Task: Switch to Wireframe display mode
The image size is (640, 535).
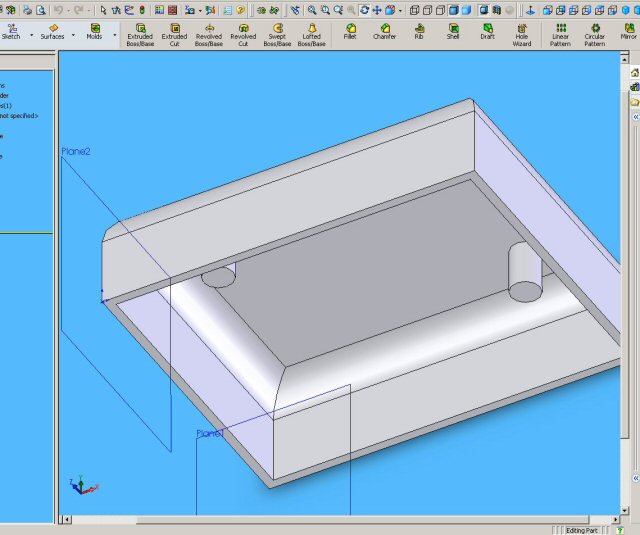Action: coord(415,9)
